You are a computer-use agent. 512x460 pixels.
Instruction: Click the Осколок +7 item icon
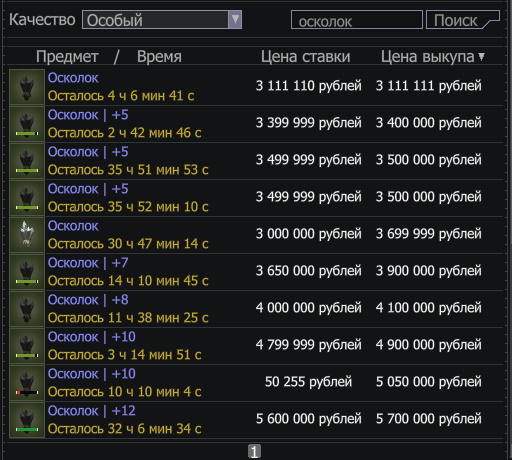click(x=27, y=272)
